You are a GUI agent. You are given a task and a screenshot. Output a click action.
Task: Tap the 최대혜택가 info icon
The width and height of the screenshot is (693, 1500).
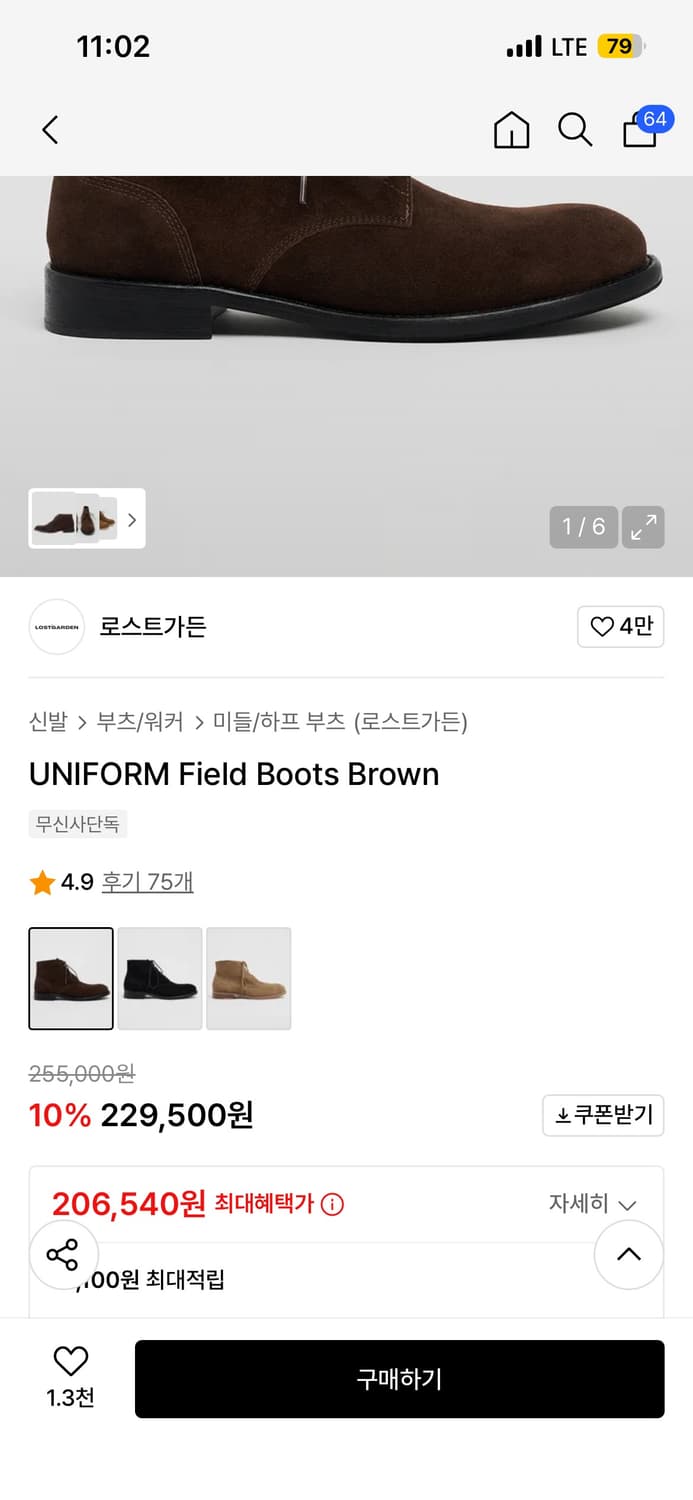tap(330, 1204)
